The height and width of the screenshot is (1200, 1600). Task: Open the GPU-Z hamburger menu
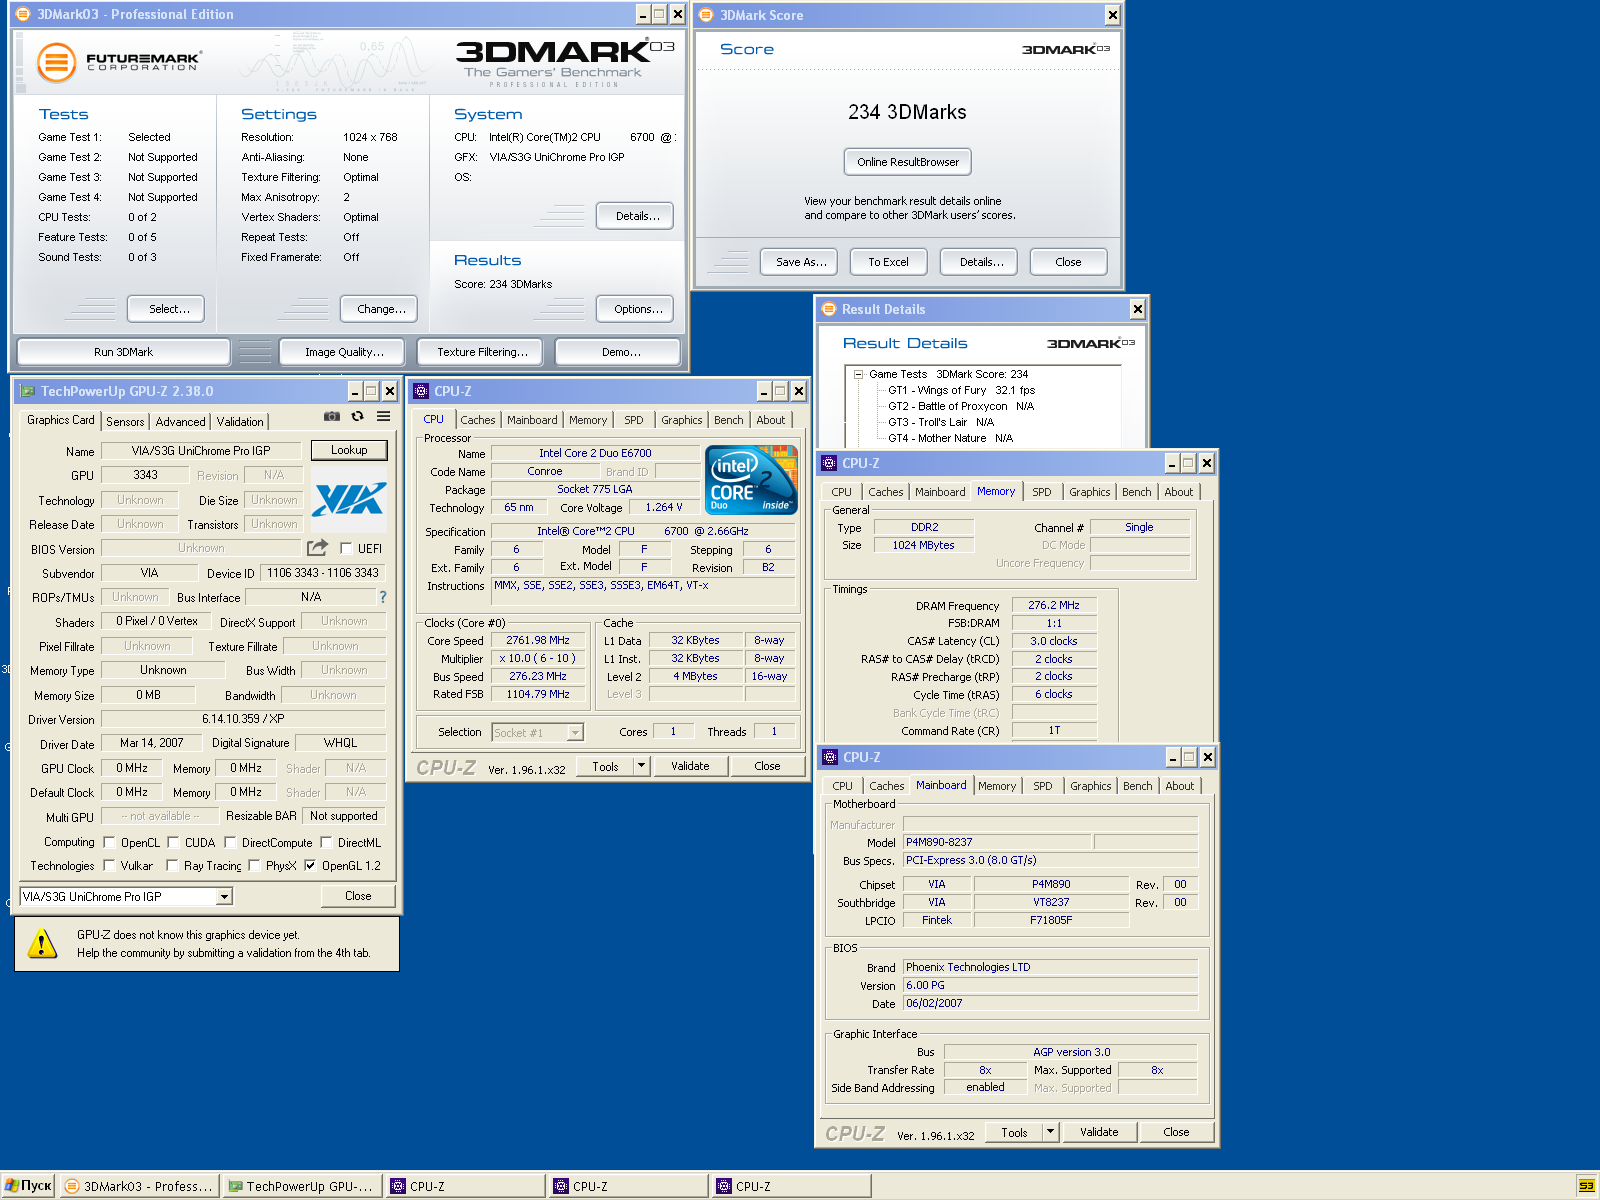point(383,416)
